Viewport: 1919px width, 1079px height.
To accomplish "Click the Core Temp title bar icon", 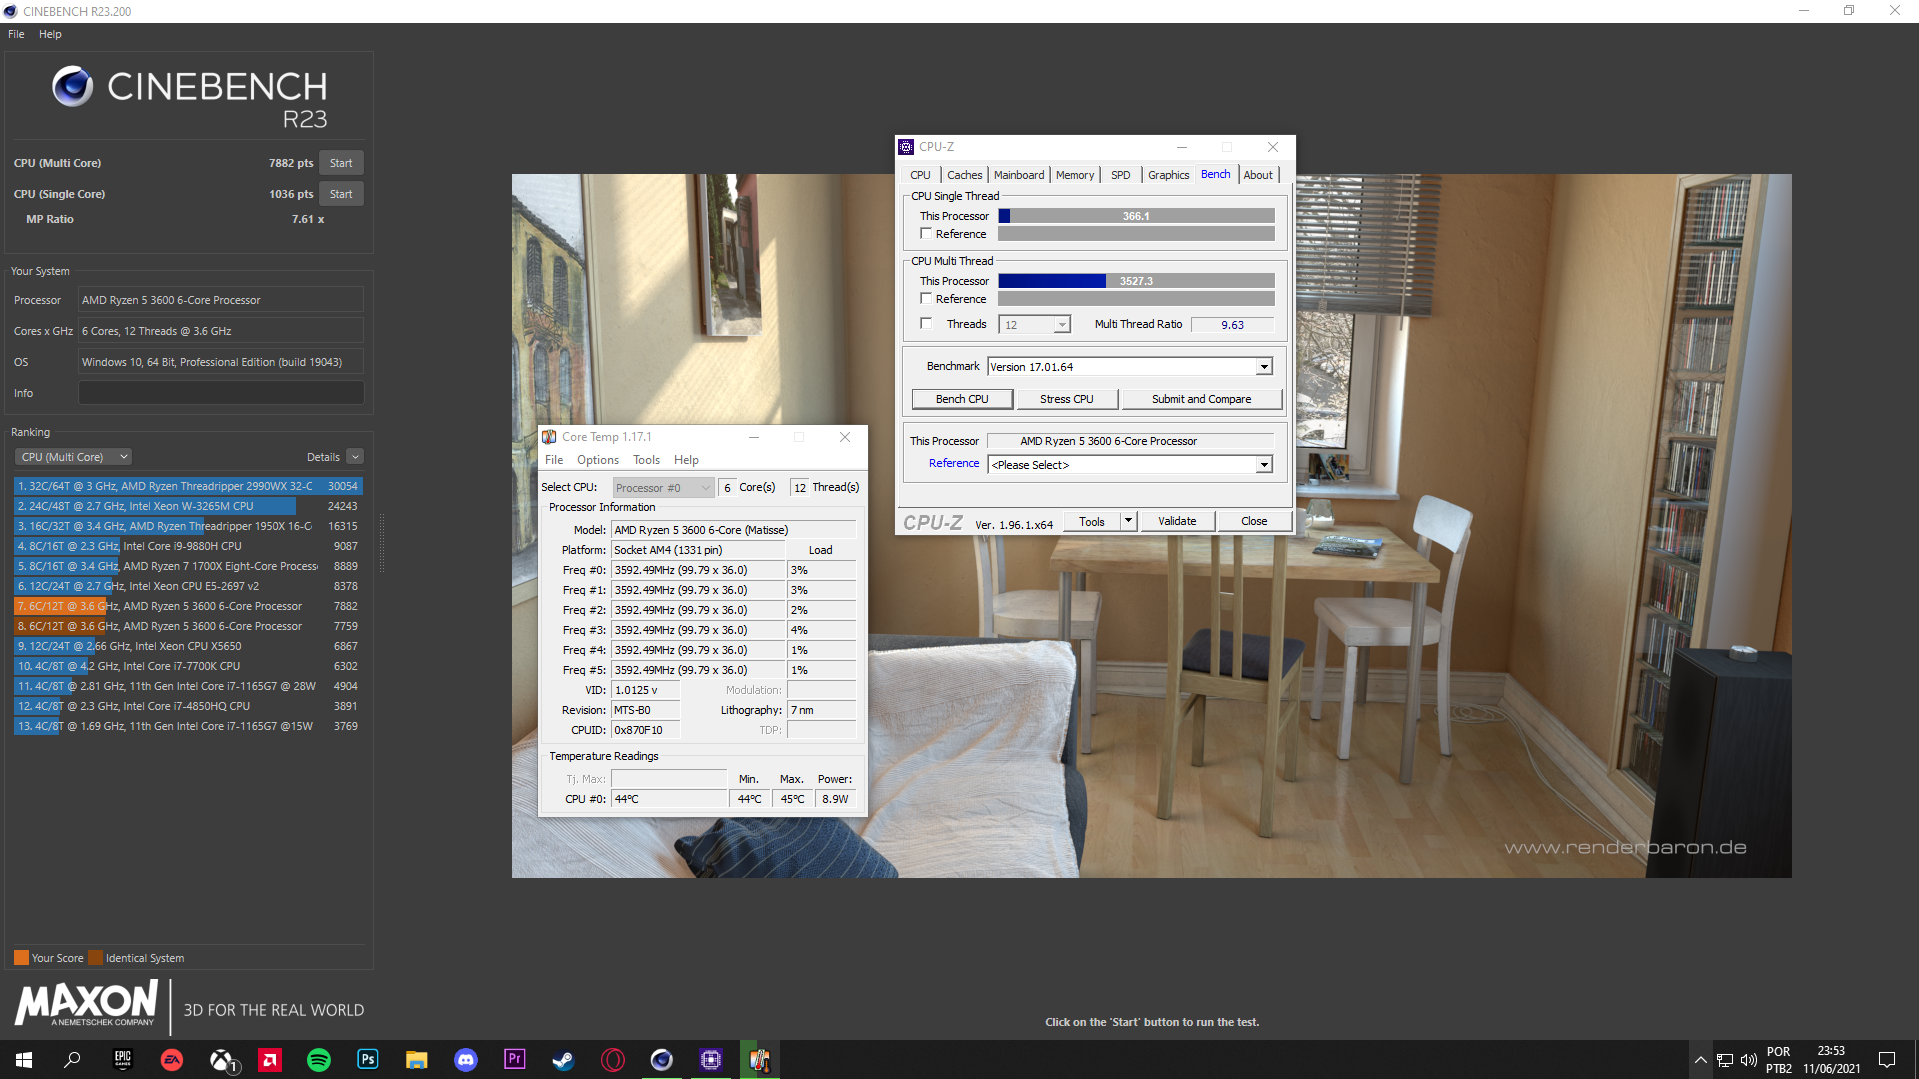I will pos(549,437).
